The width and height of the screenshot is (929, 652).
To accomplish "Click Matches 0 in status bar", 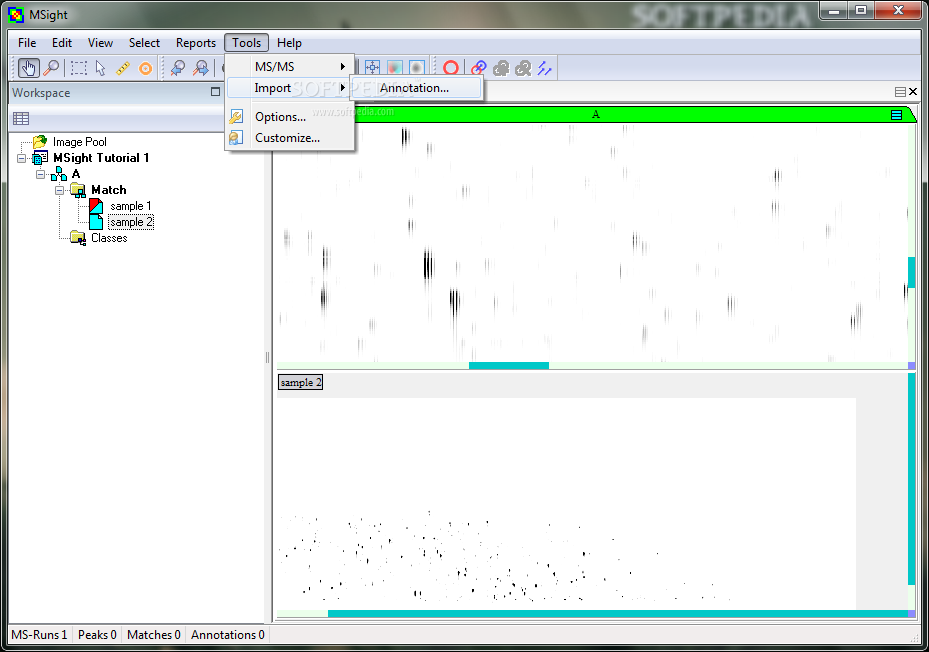I will pos(153,635).
